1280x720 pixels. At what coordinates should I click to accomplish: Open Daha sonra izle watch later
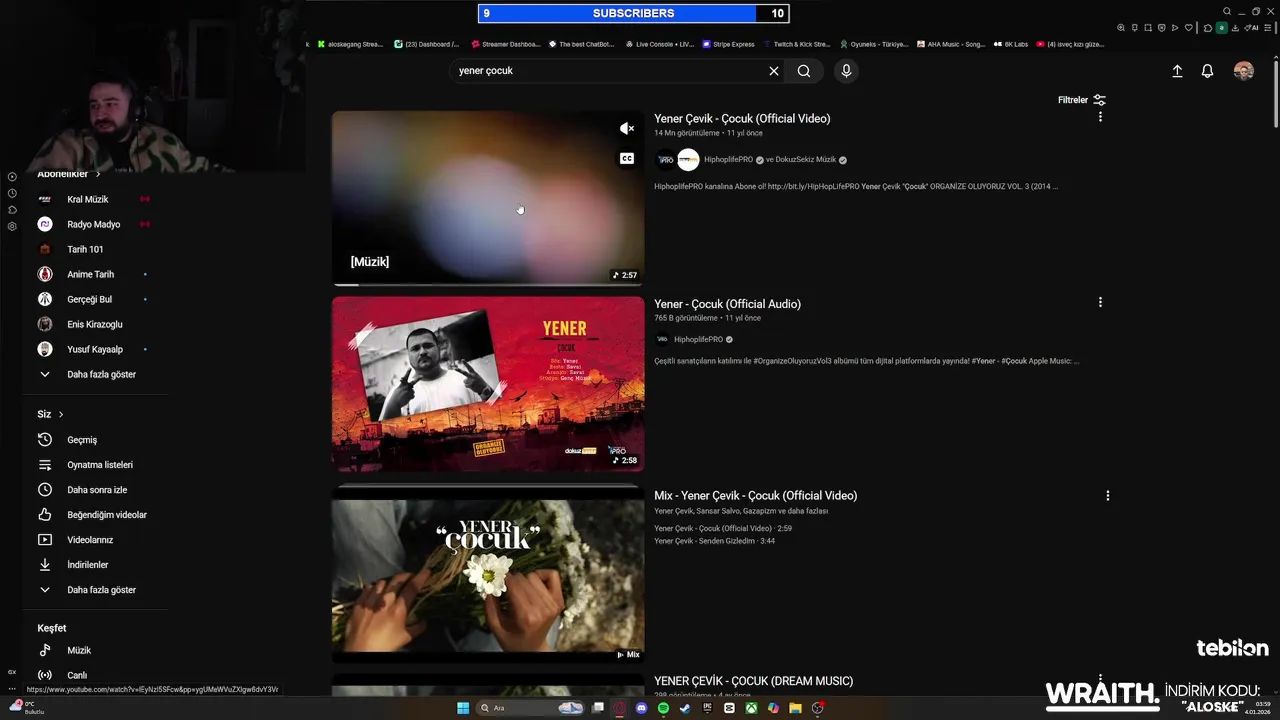click(95, 490)
